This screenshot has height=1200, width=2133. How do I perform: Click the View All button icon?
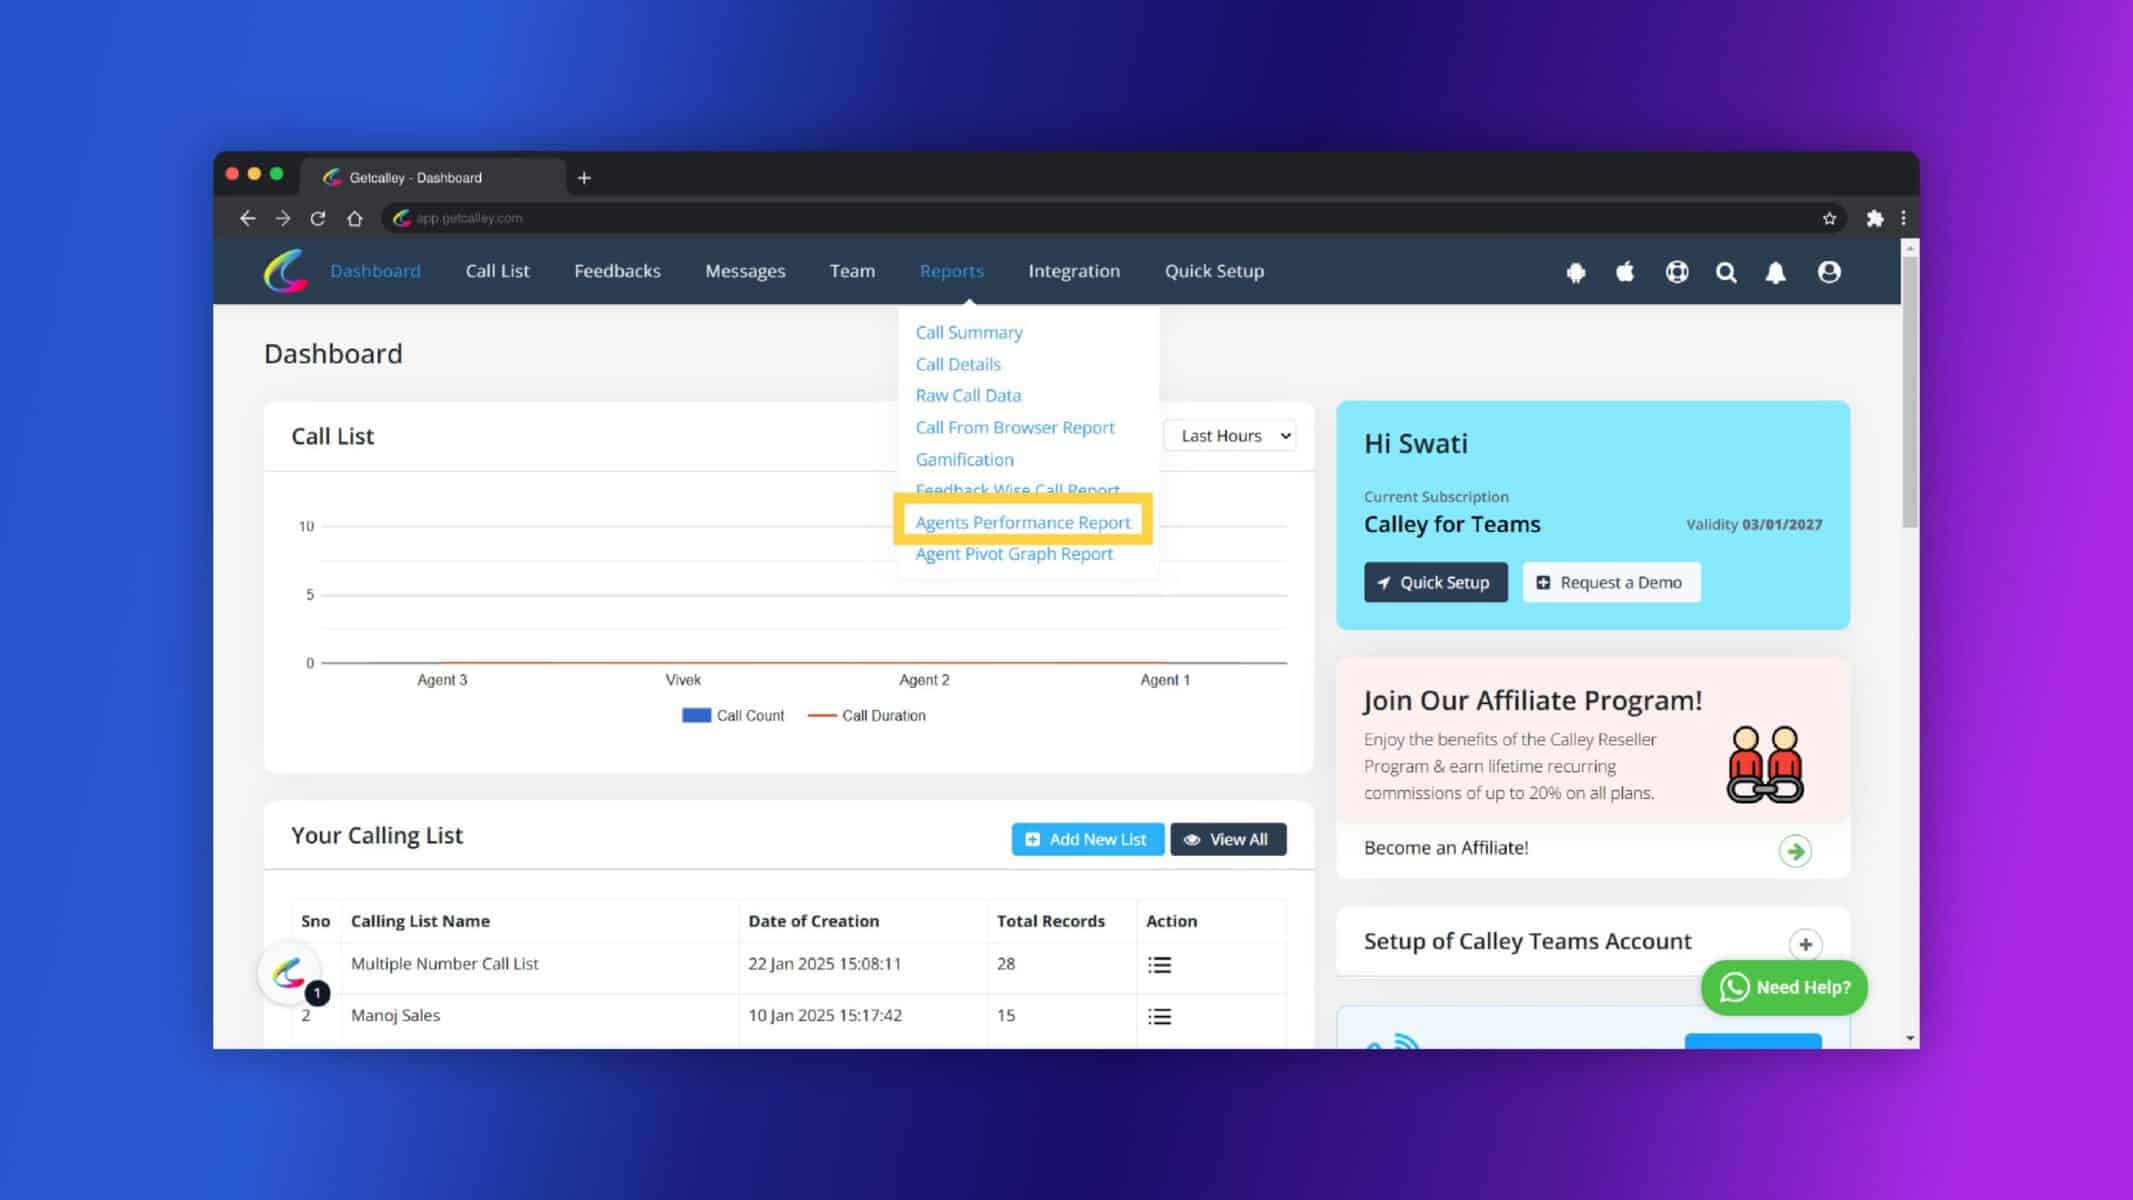coord(1194,838)
